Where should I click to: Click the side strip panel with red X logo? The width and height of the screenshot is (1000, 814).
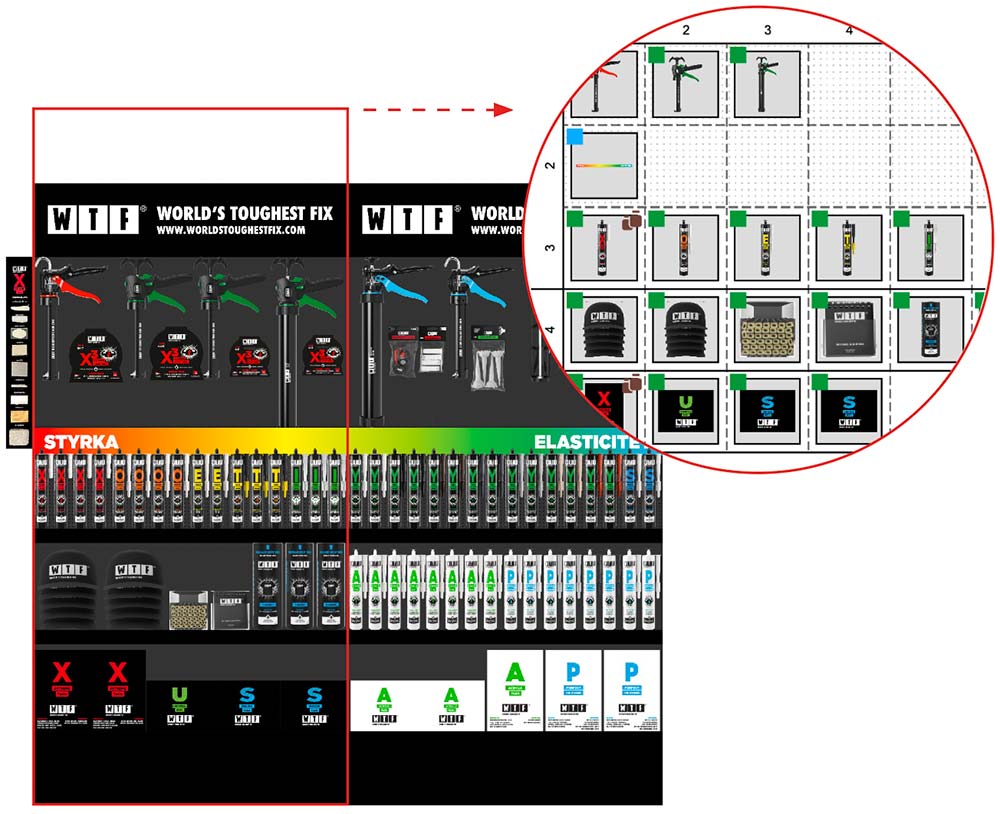pos(19,353)
